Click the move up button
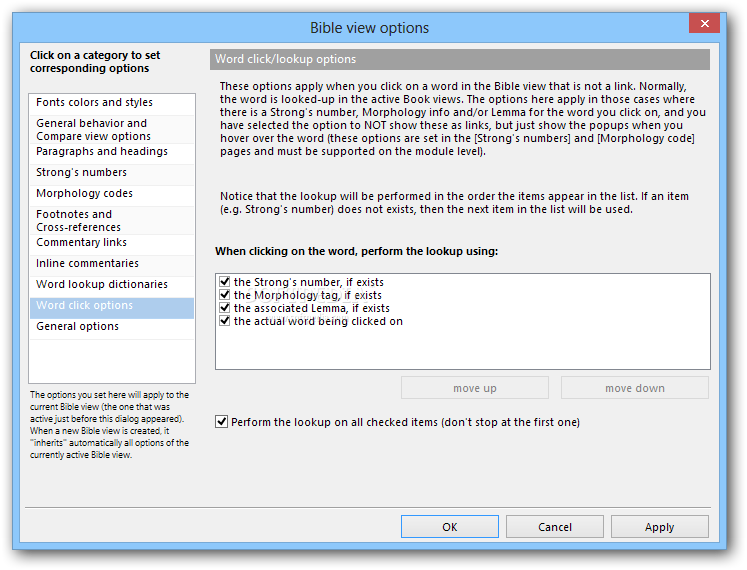 474,388
